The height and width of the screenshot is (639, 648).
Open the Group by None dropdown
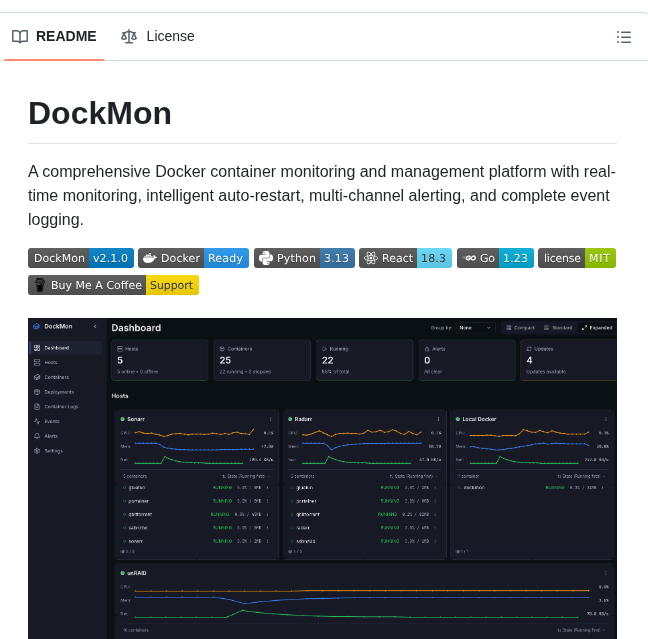(x=475, y=328)
